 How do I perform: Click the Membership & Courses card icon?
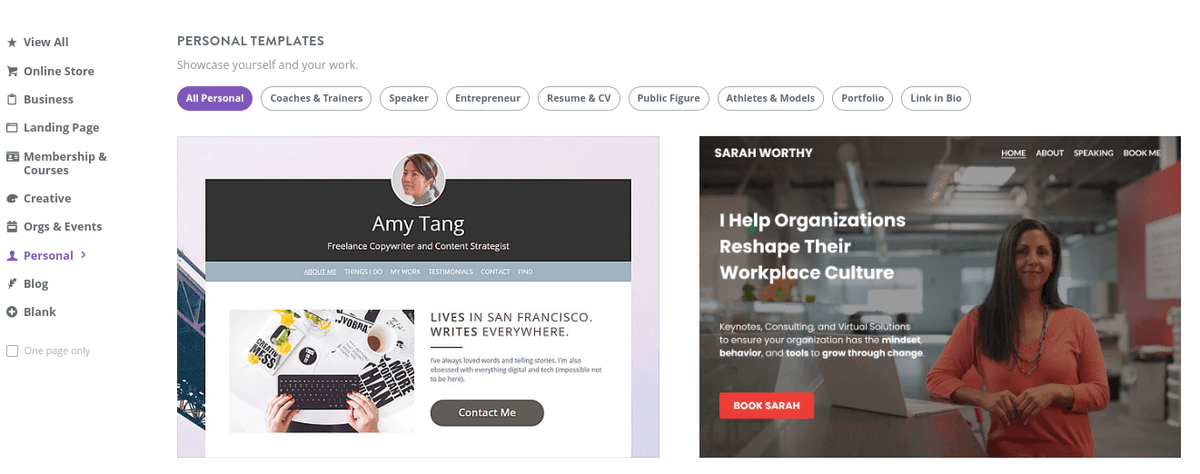click(12, 157)
